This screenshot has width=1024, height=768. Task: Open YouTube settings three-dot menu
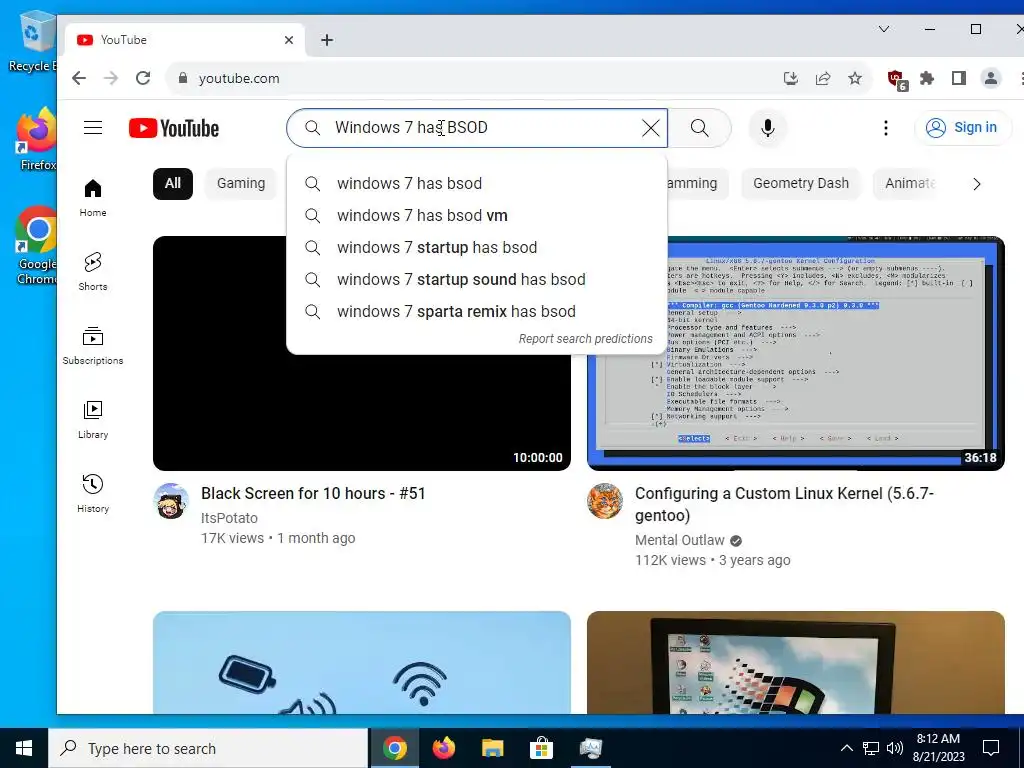886,128
